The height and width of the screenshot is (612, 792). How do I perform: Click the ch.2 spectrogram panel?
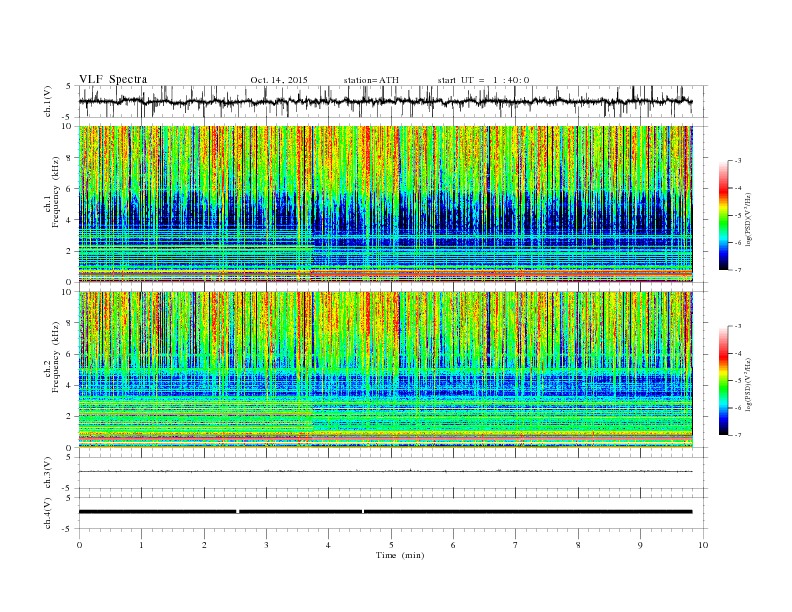pyautogui.click(x=386, y=369)
